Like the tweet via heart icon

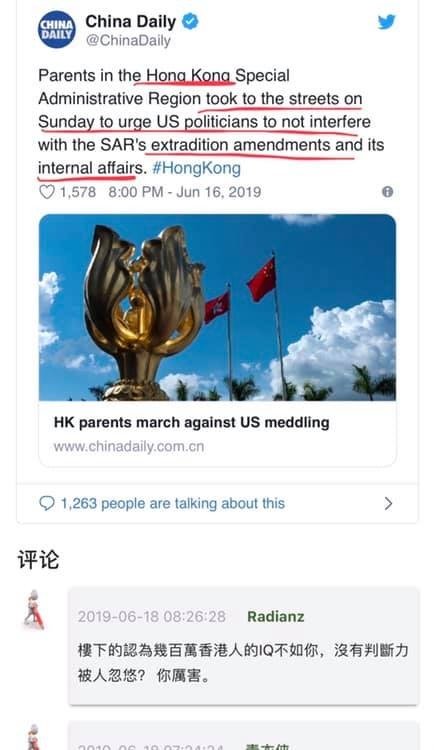[46, 192]
